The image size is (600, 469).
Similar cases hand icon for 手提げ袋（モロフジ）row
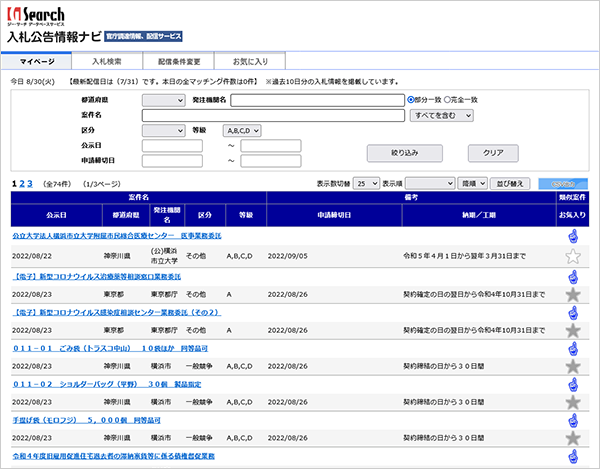coord(573,421)
